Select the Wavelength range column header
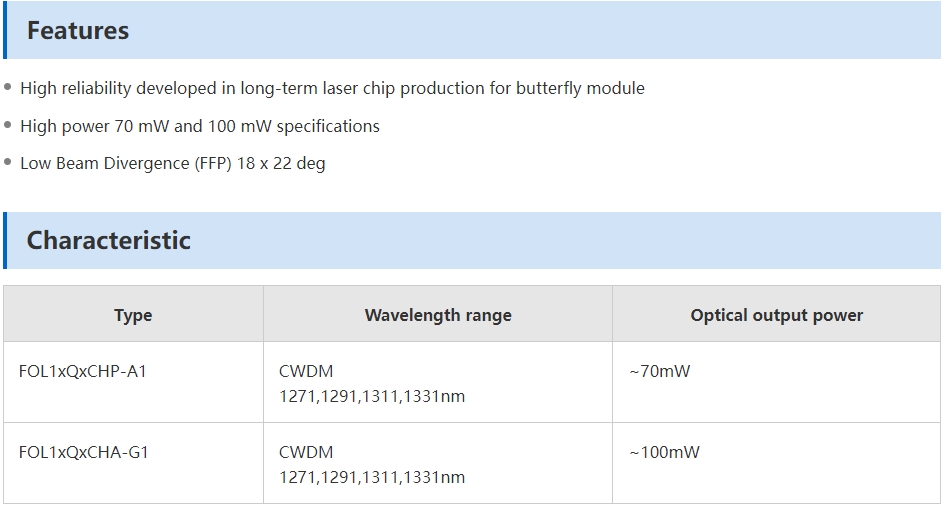Screen dimensions: 946x507 438,314
